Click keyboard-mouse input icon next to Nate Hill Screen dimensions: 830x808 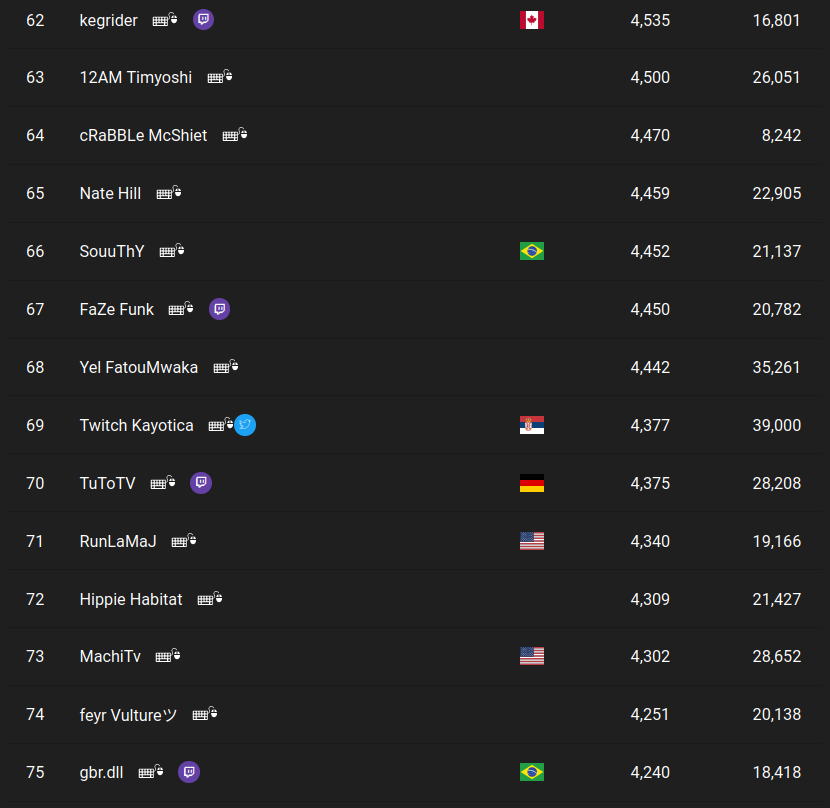tap(169, 193)
